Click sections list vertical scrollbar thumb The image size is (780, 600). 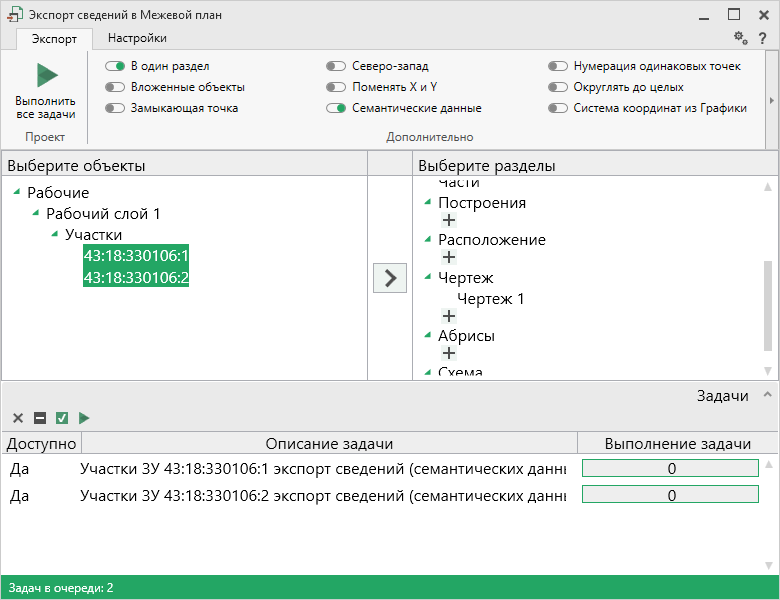click(768, 305)
